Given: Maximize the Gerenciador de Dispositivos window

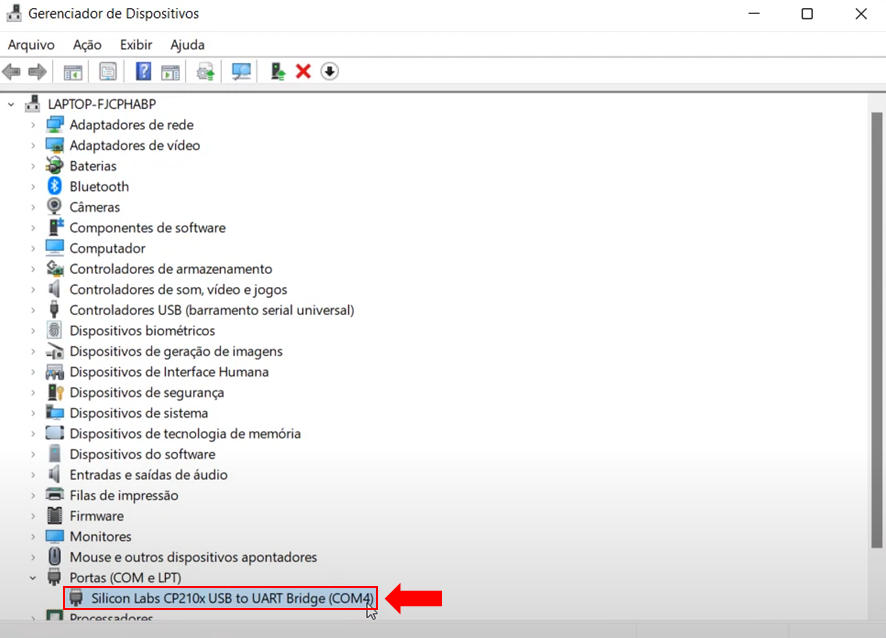Looking at the screenshot, I should pos(807,14).
